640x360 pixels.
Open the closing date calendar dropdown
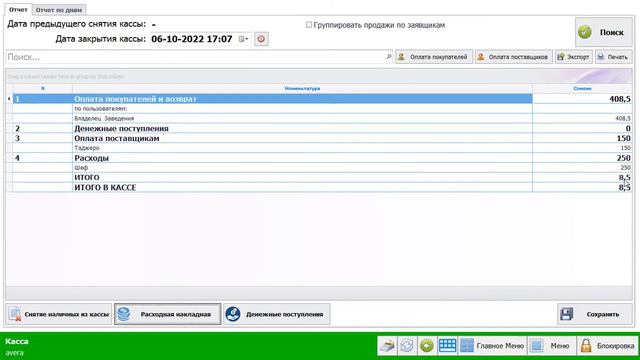pyautogui.click(x=243, y=39)
